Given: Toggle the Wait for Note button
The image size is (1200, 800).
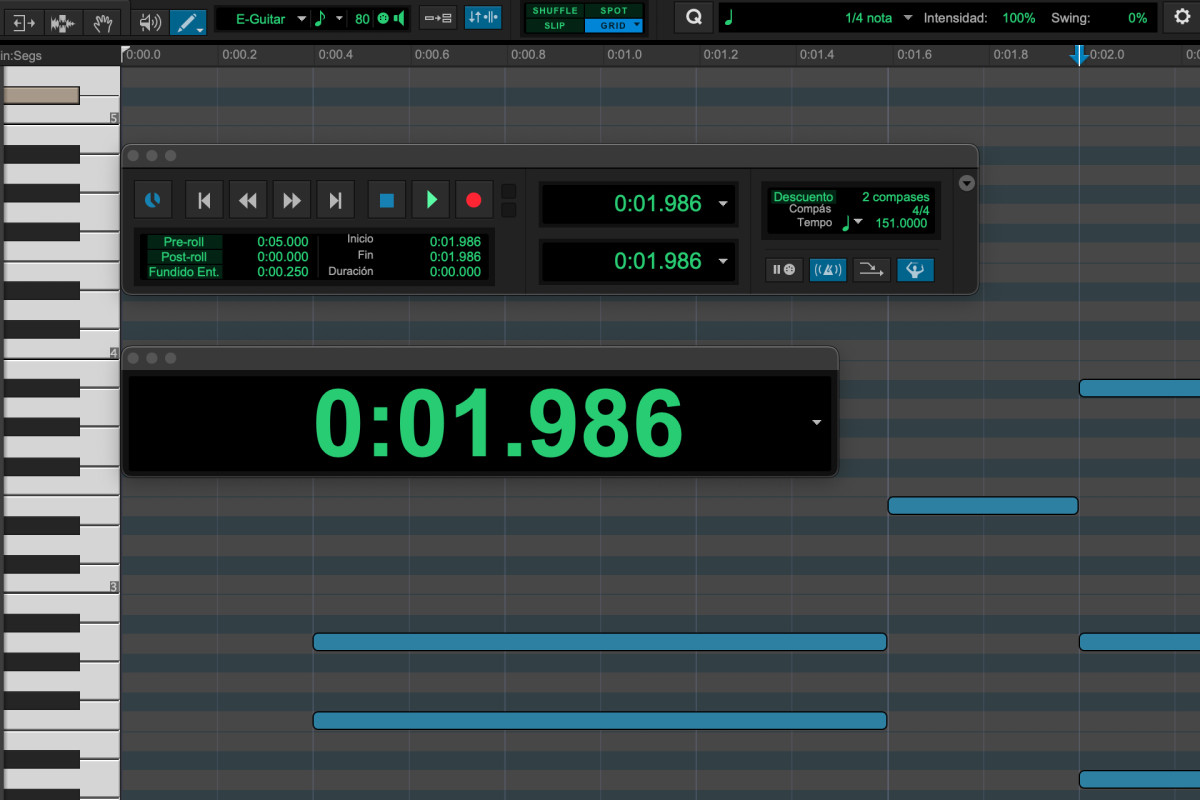Looking at the screenshot, I should [x=785, y=269].
